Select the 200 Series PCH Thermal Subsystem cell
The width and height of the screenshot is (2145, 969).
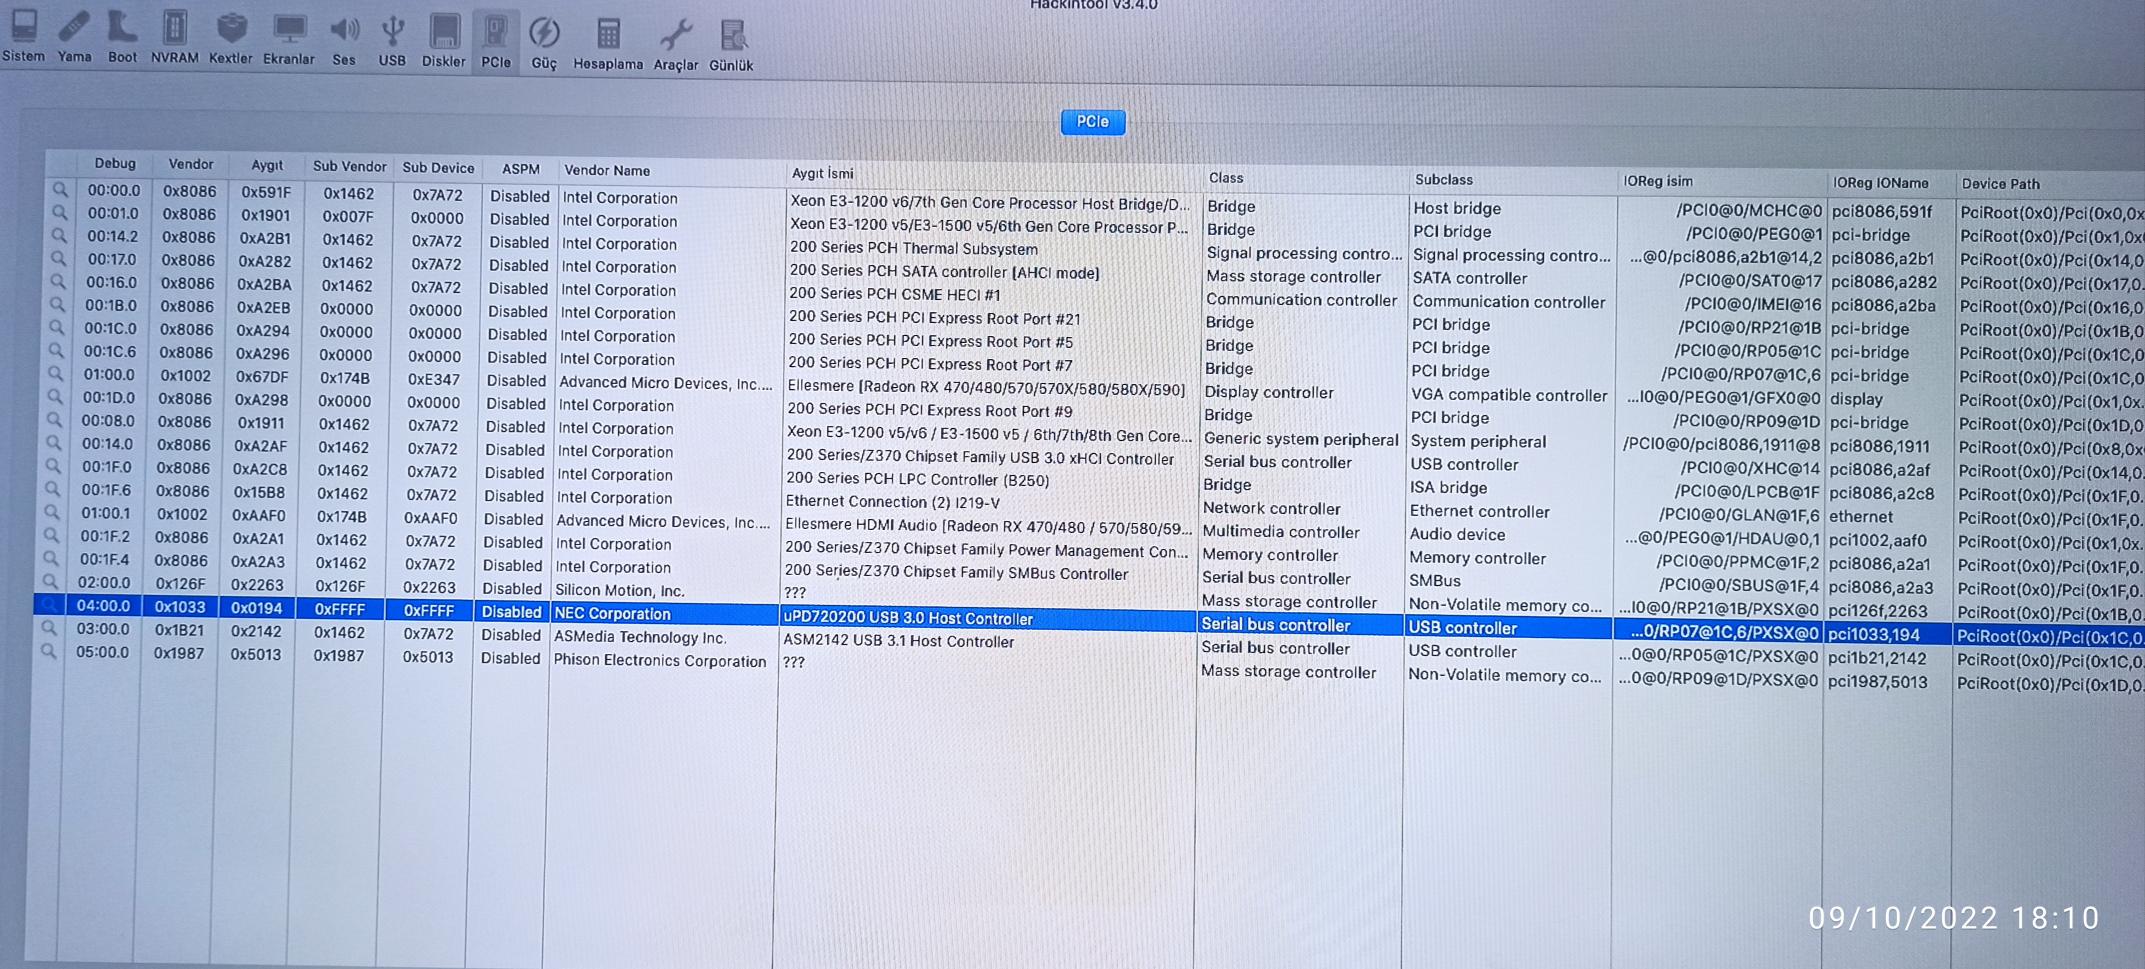tap(914, 248)
